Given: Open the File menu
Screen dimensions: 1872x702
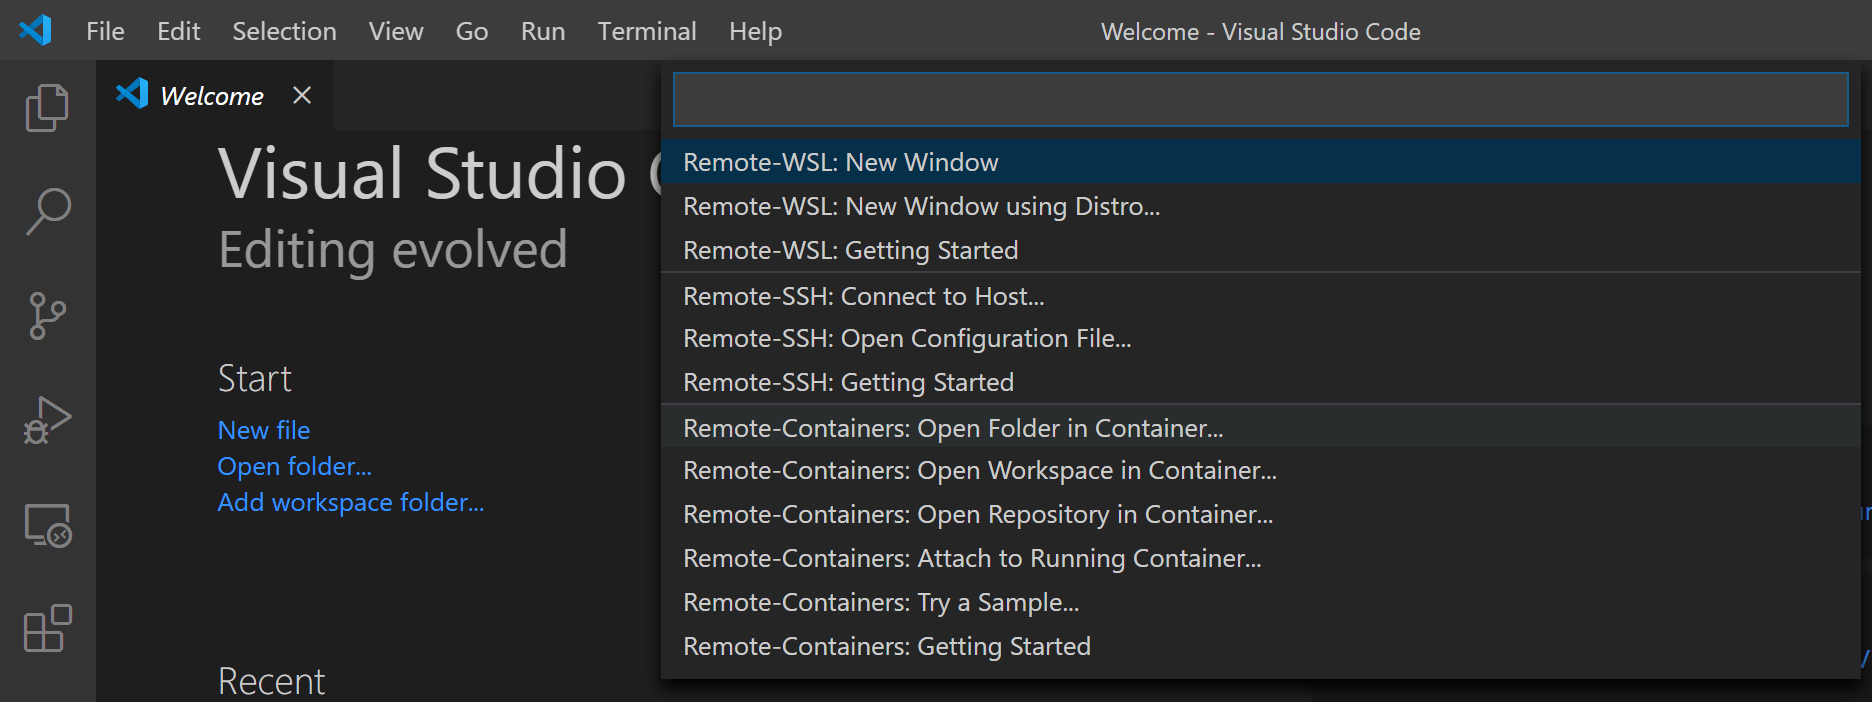Looking at the screenshot, I should pos(105,31).
